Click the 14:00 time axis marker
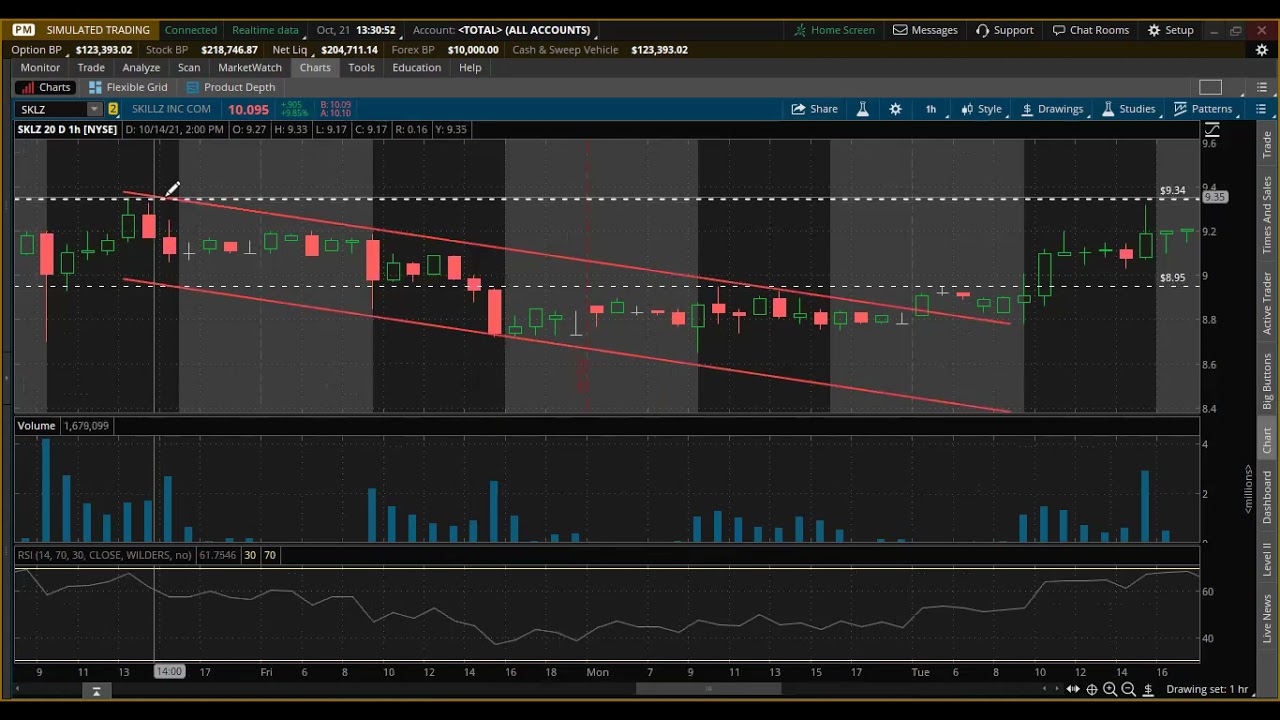1280x720 pixels. [169, 672]
